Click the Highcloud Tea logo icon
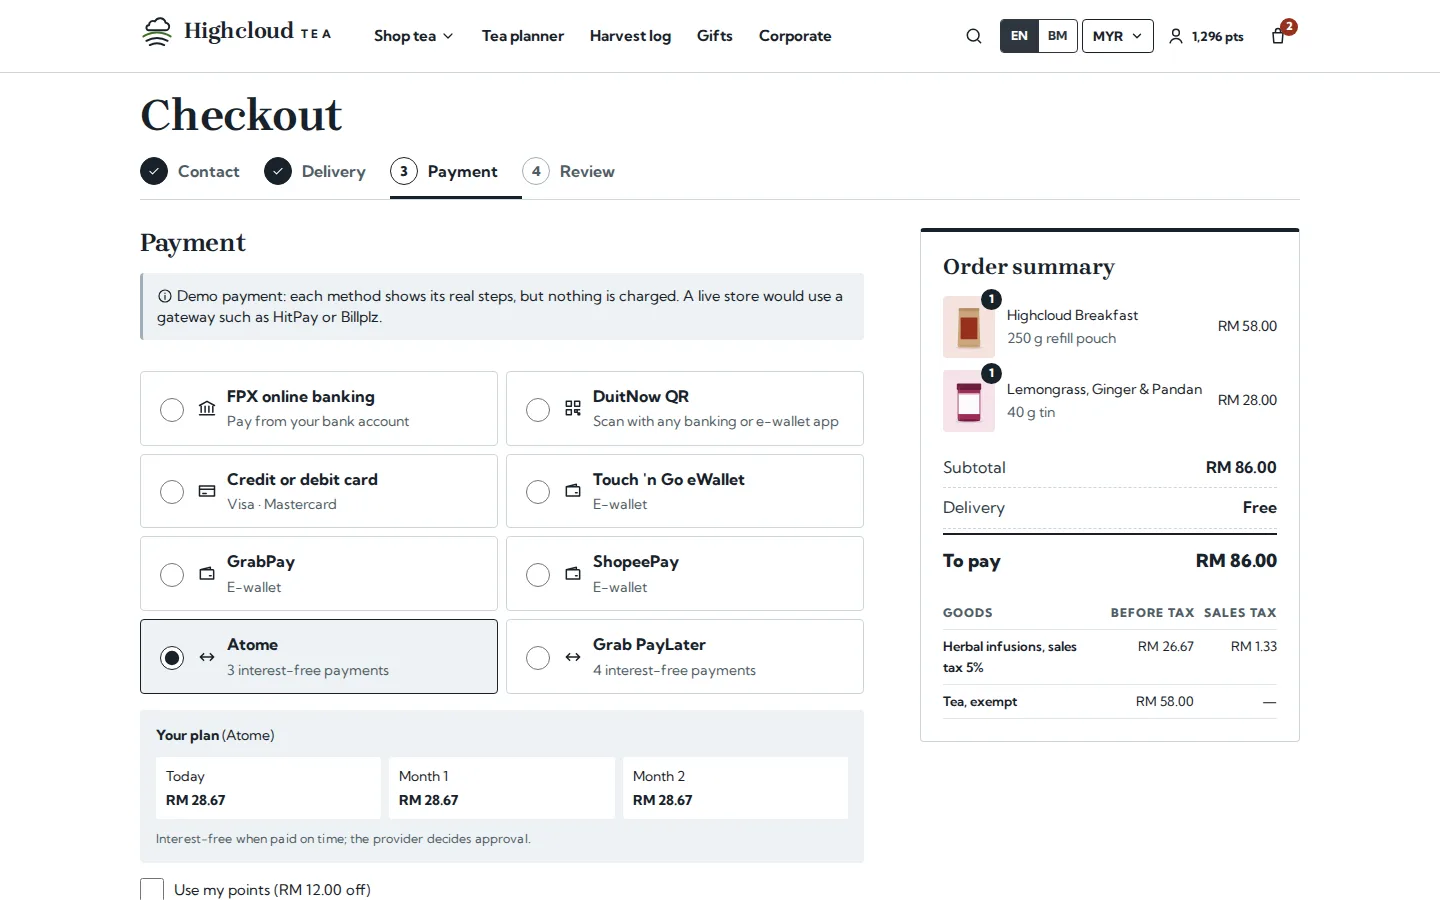 coord(157,33)
